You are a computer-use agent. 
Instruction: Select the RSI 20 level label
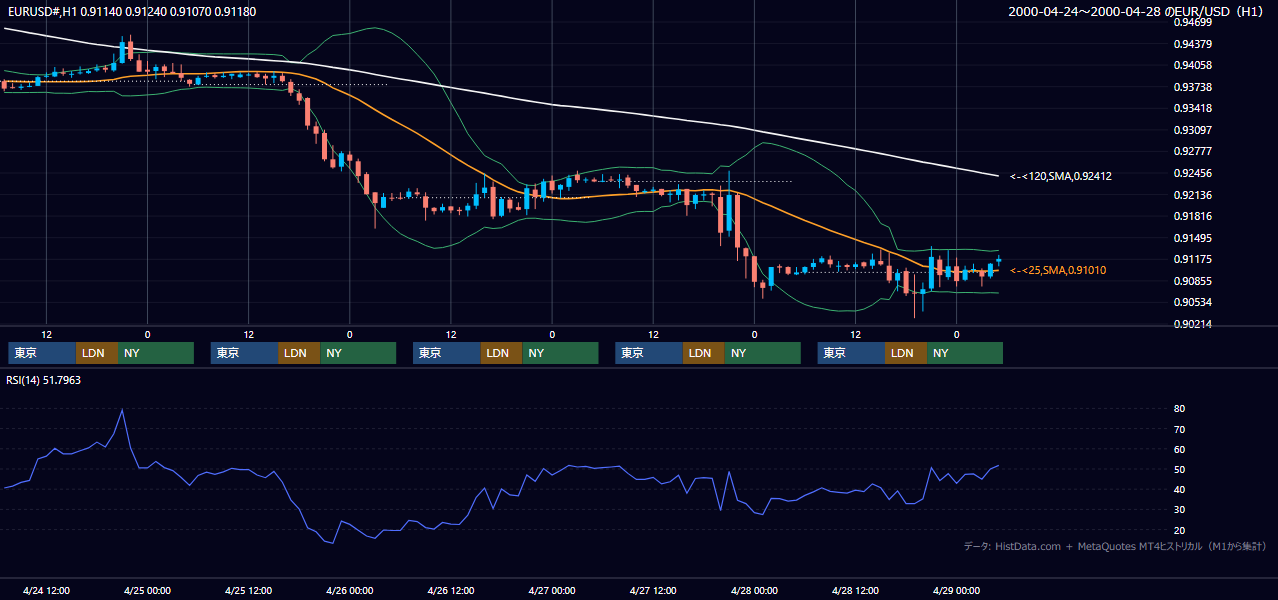click(1180, 530)
